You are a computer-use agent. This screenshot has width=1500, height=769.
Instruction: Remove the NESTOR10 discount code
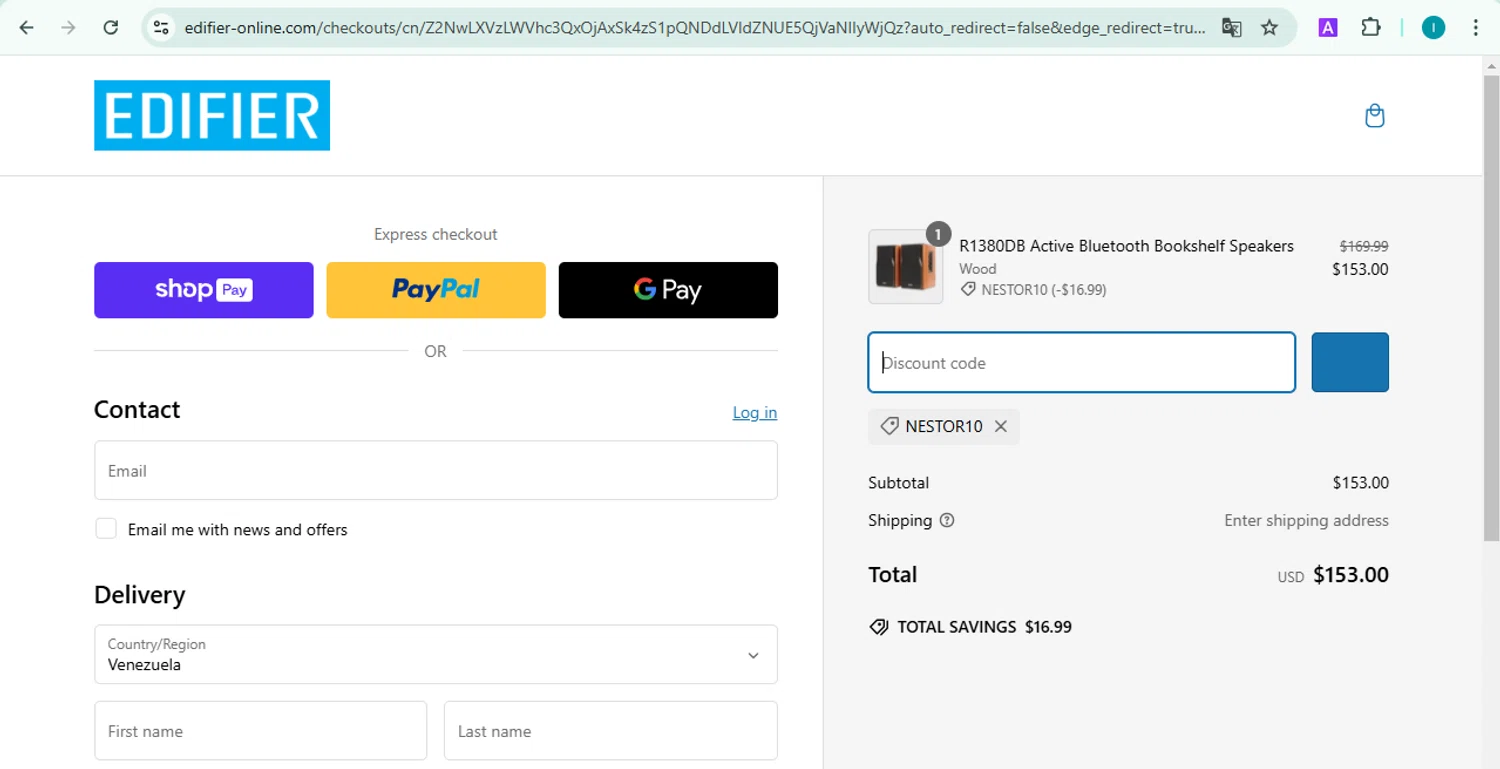[1001, 427]
